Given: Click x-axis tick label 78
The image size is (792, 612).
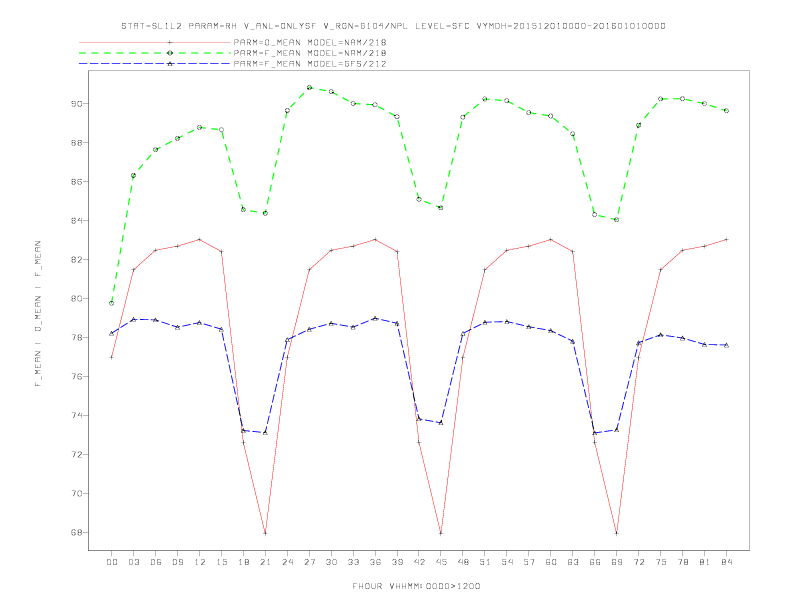Looking at the screenshot, I should pos(683,562).
